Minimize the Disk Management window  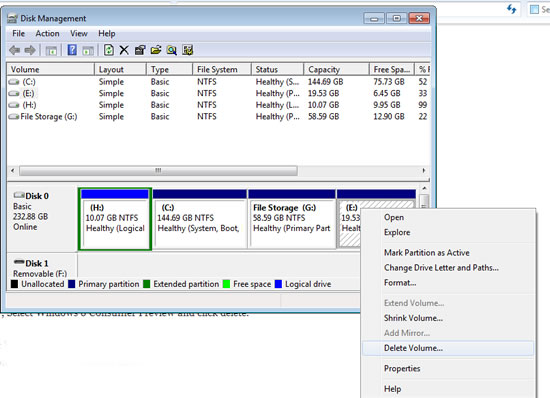[374, 18]
